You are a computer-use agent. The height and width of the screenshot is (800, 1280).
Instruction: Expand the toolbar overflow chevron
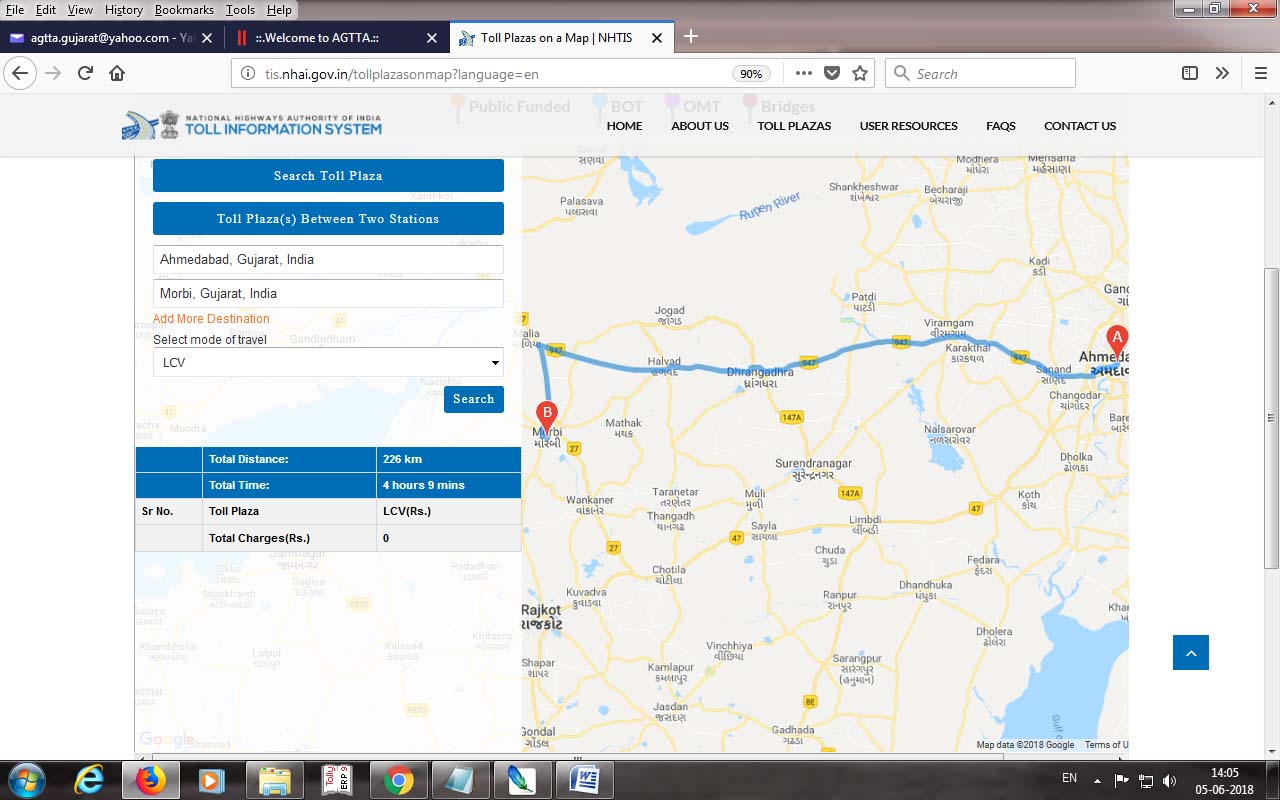coord(1222,73)
